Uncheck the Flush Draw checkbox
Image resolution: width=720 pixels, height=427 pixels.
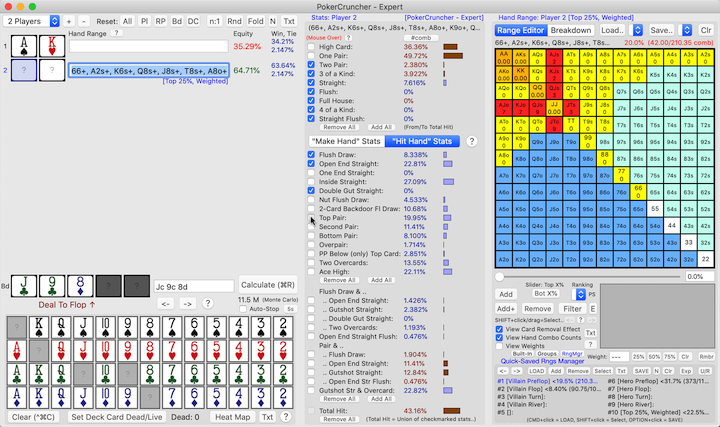(311, 155)
